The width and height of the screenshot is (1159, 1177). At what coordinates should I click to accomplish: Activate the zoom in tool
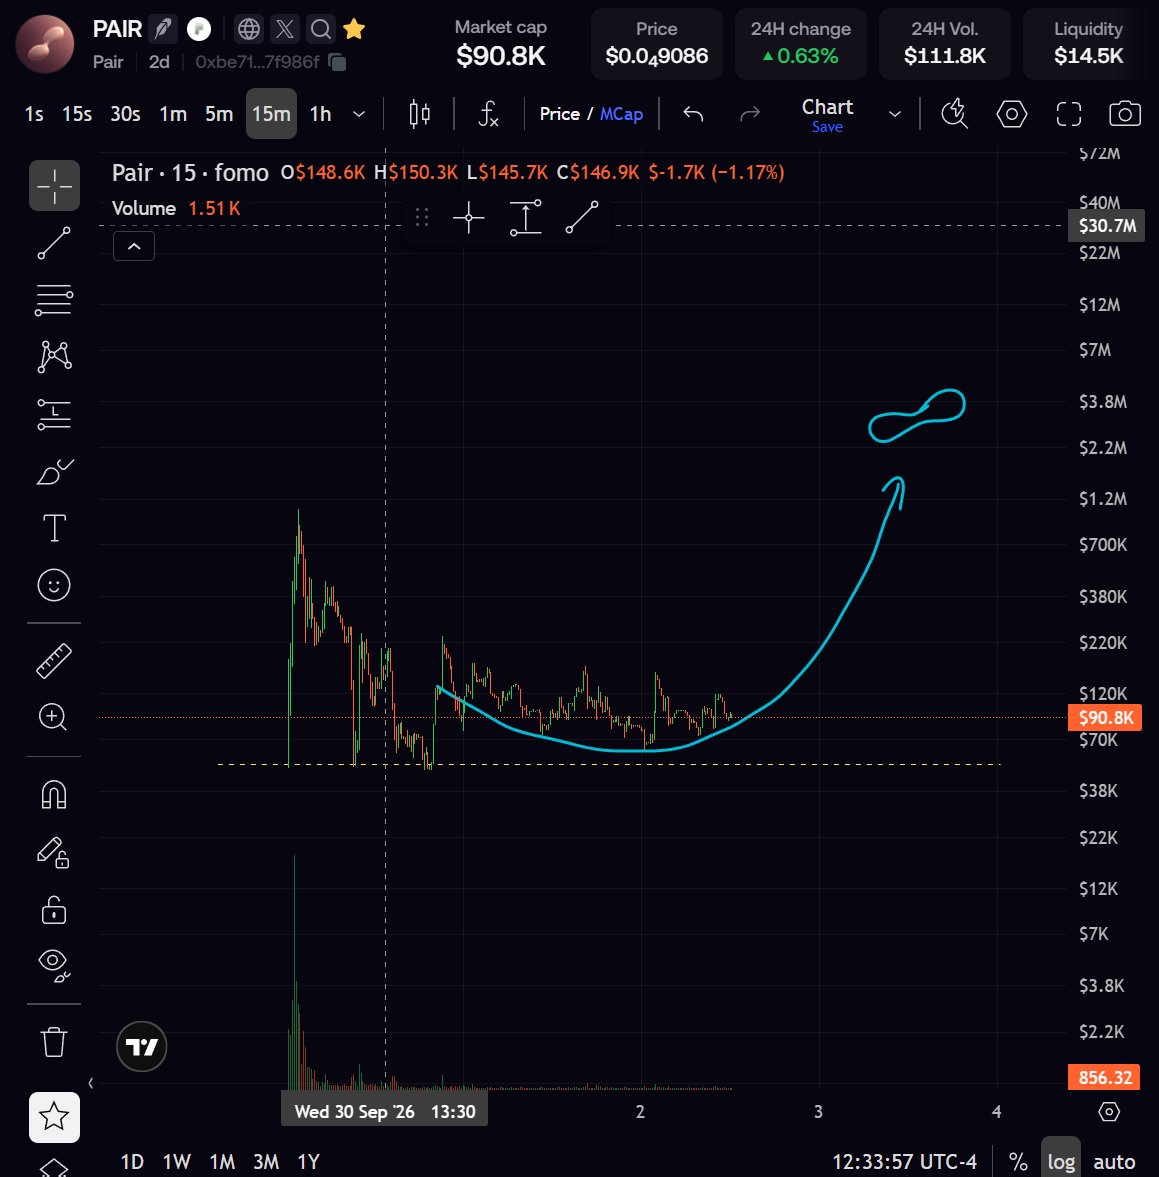[54, 717]
